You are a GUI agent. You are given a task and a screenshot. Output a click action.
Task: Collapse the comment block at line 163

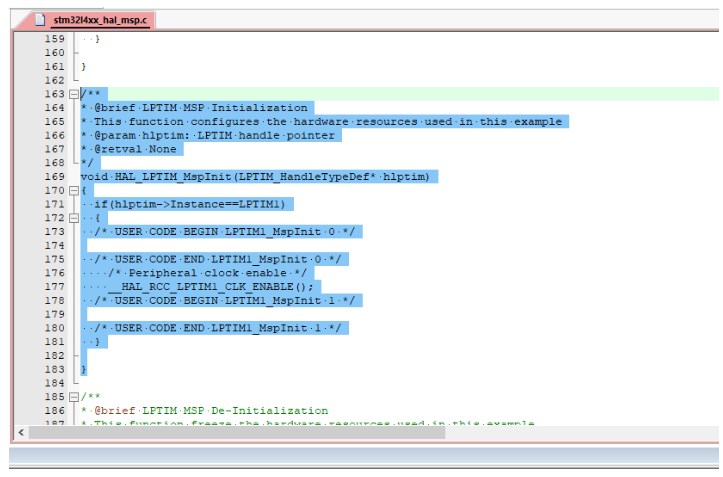(x=74, y=94)
